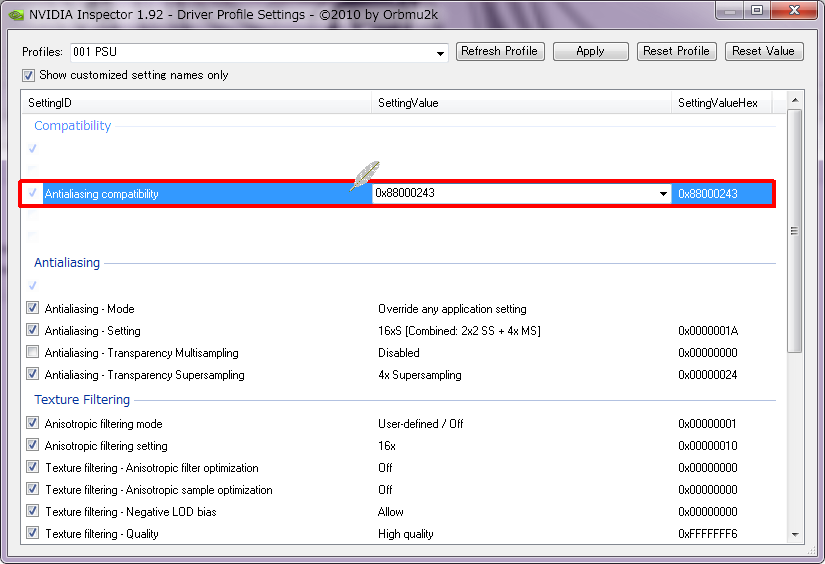Select the Antialiasing - Setting row label

pyautogui.click(x=93, y=331)
